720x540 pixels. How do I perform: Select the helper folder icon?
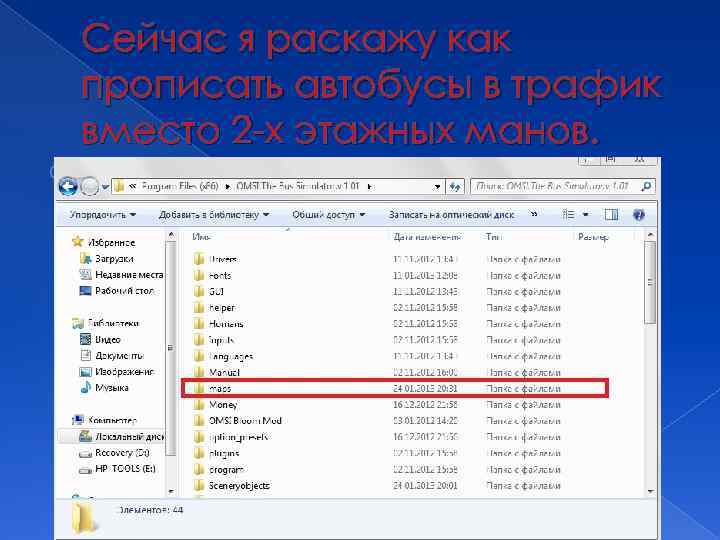[x=199, y=308]
